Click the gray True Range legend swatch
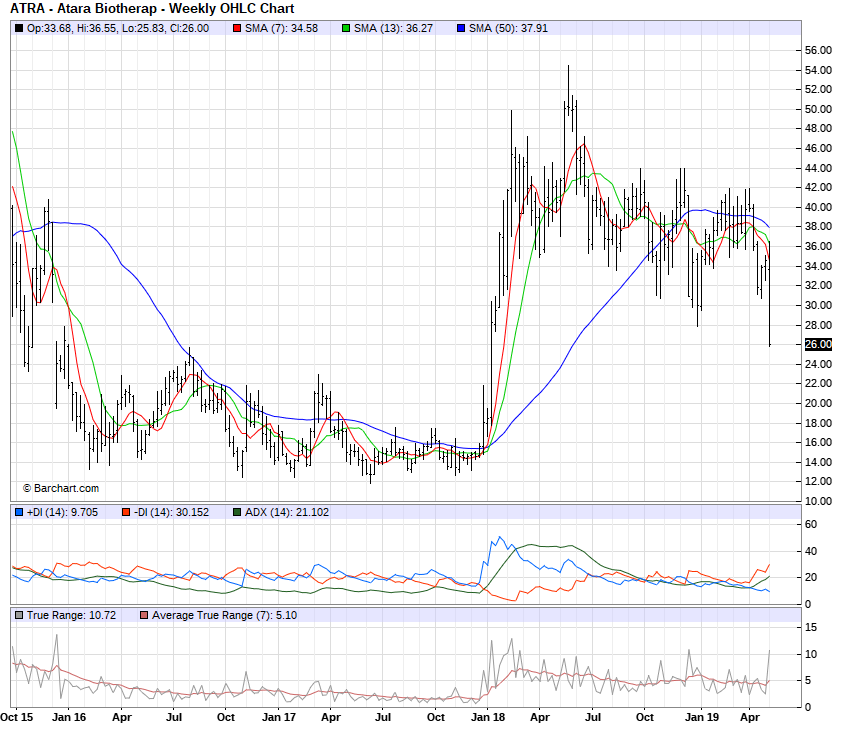 [19, 615]
